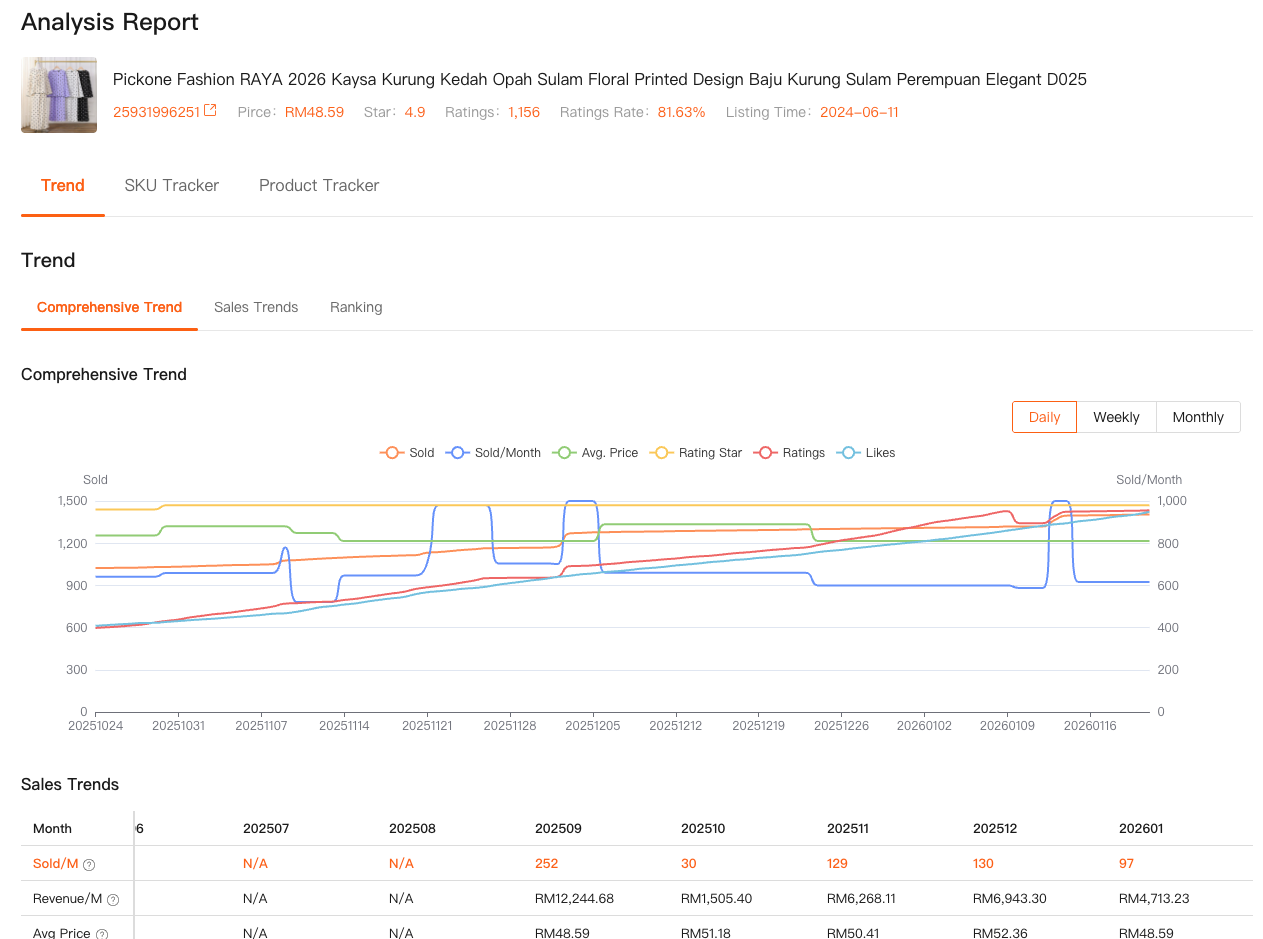The width and height of the screenshot is (1263, 939).
Task: Select the Daily granularity button
Action: 1044,417
